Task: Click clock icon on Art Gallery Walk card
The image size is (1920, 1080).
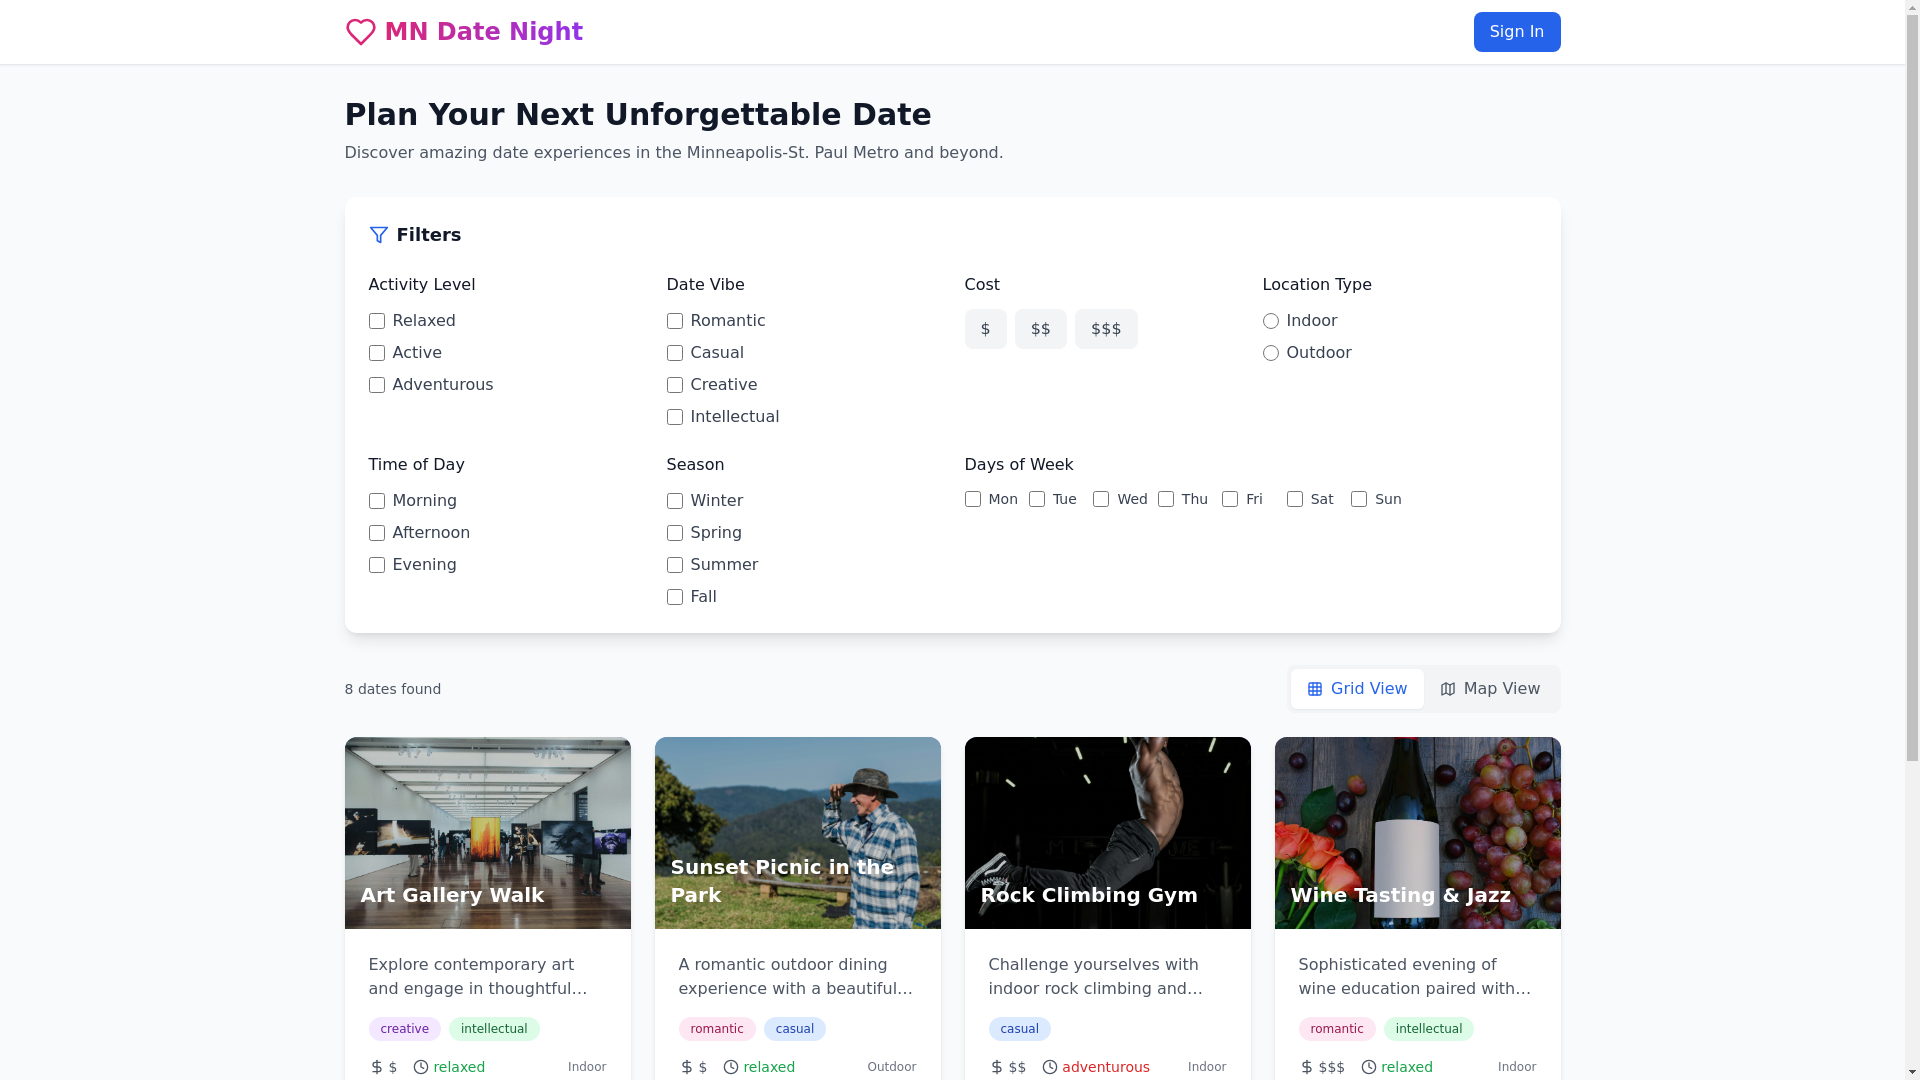Action: [421, 1067]
